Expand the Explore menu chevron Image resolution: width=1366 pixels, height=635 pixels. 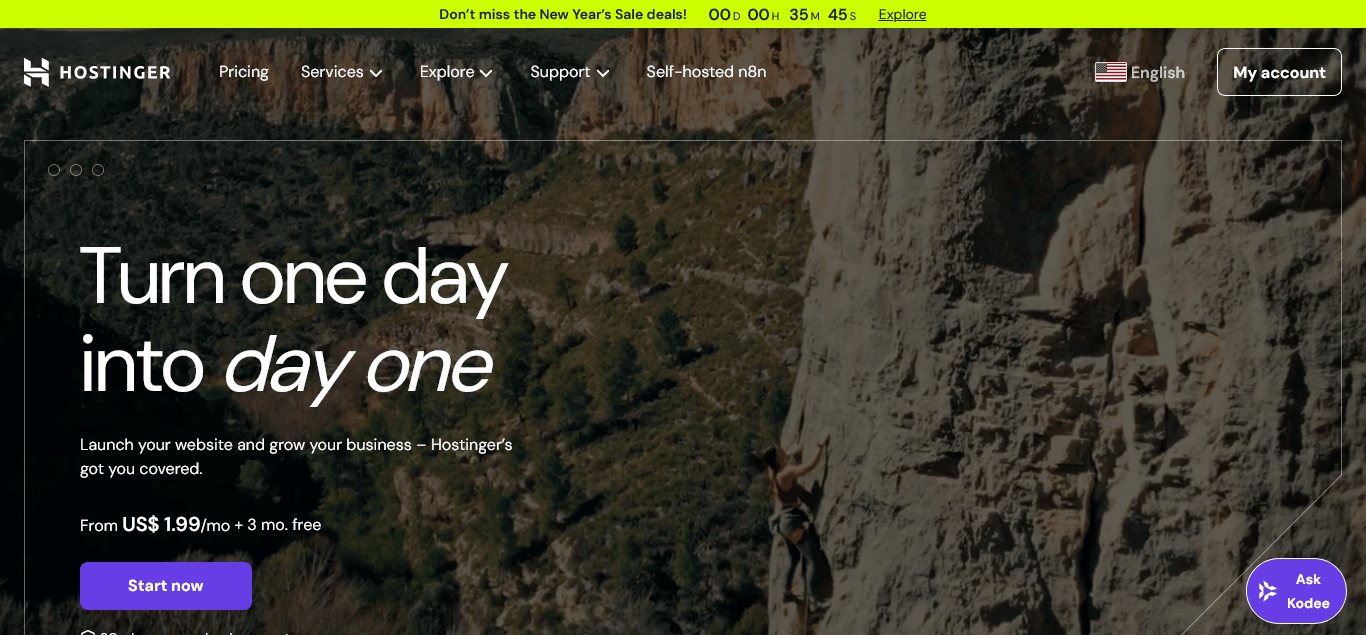pyautogui.click(x=486, y=73)
